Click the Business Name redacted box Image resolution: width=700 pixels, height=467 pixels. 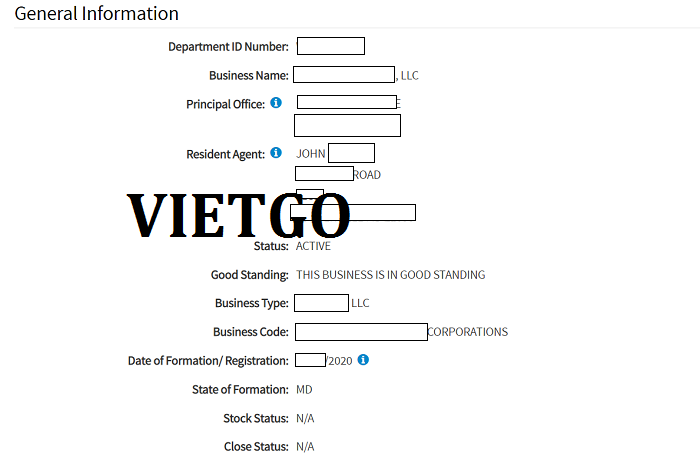(344, 75)
